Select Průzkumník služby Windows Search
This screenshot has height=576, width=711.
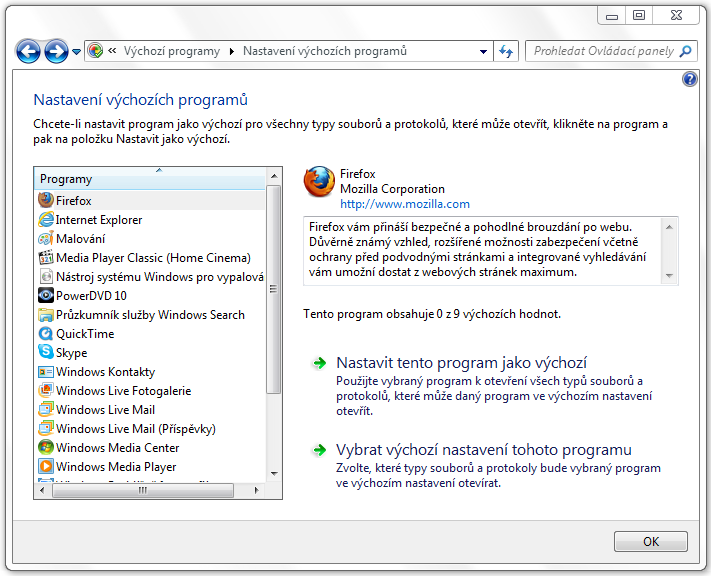150,315
